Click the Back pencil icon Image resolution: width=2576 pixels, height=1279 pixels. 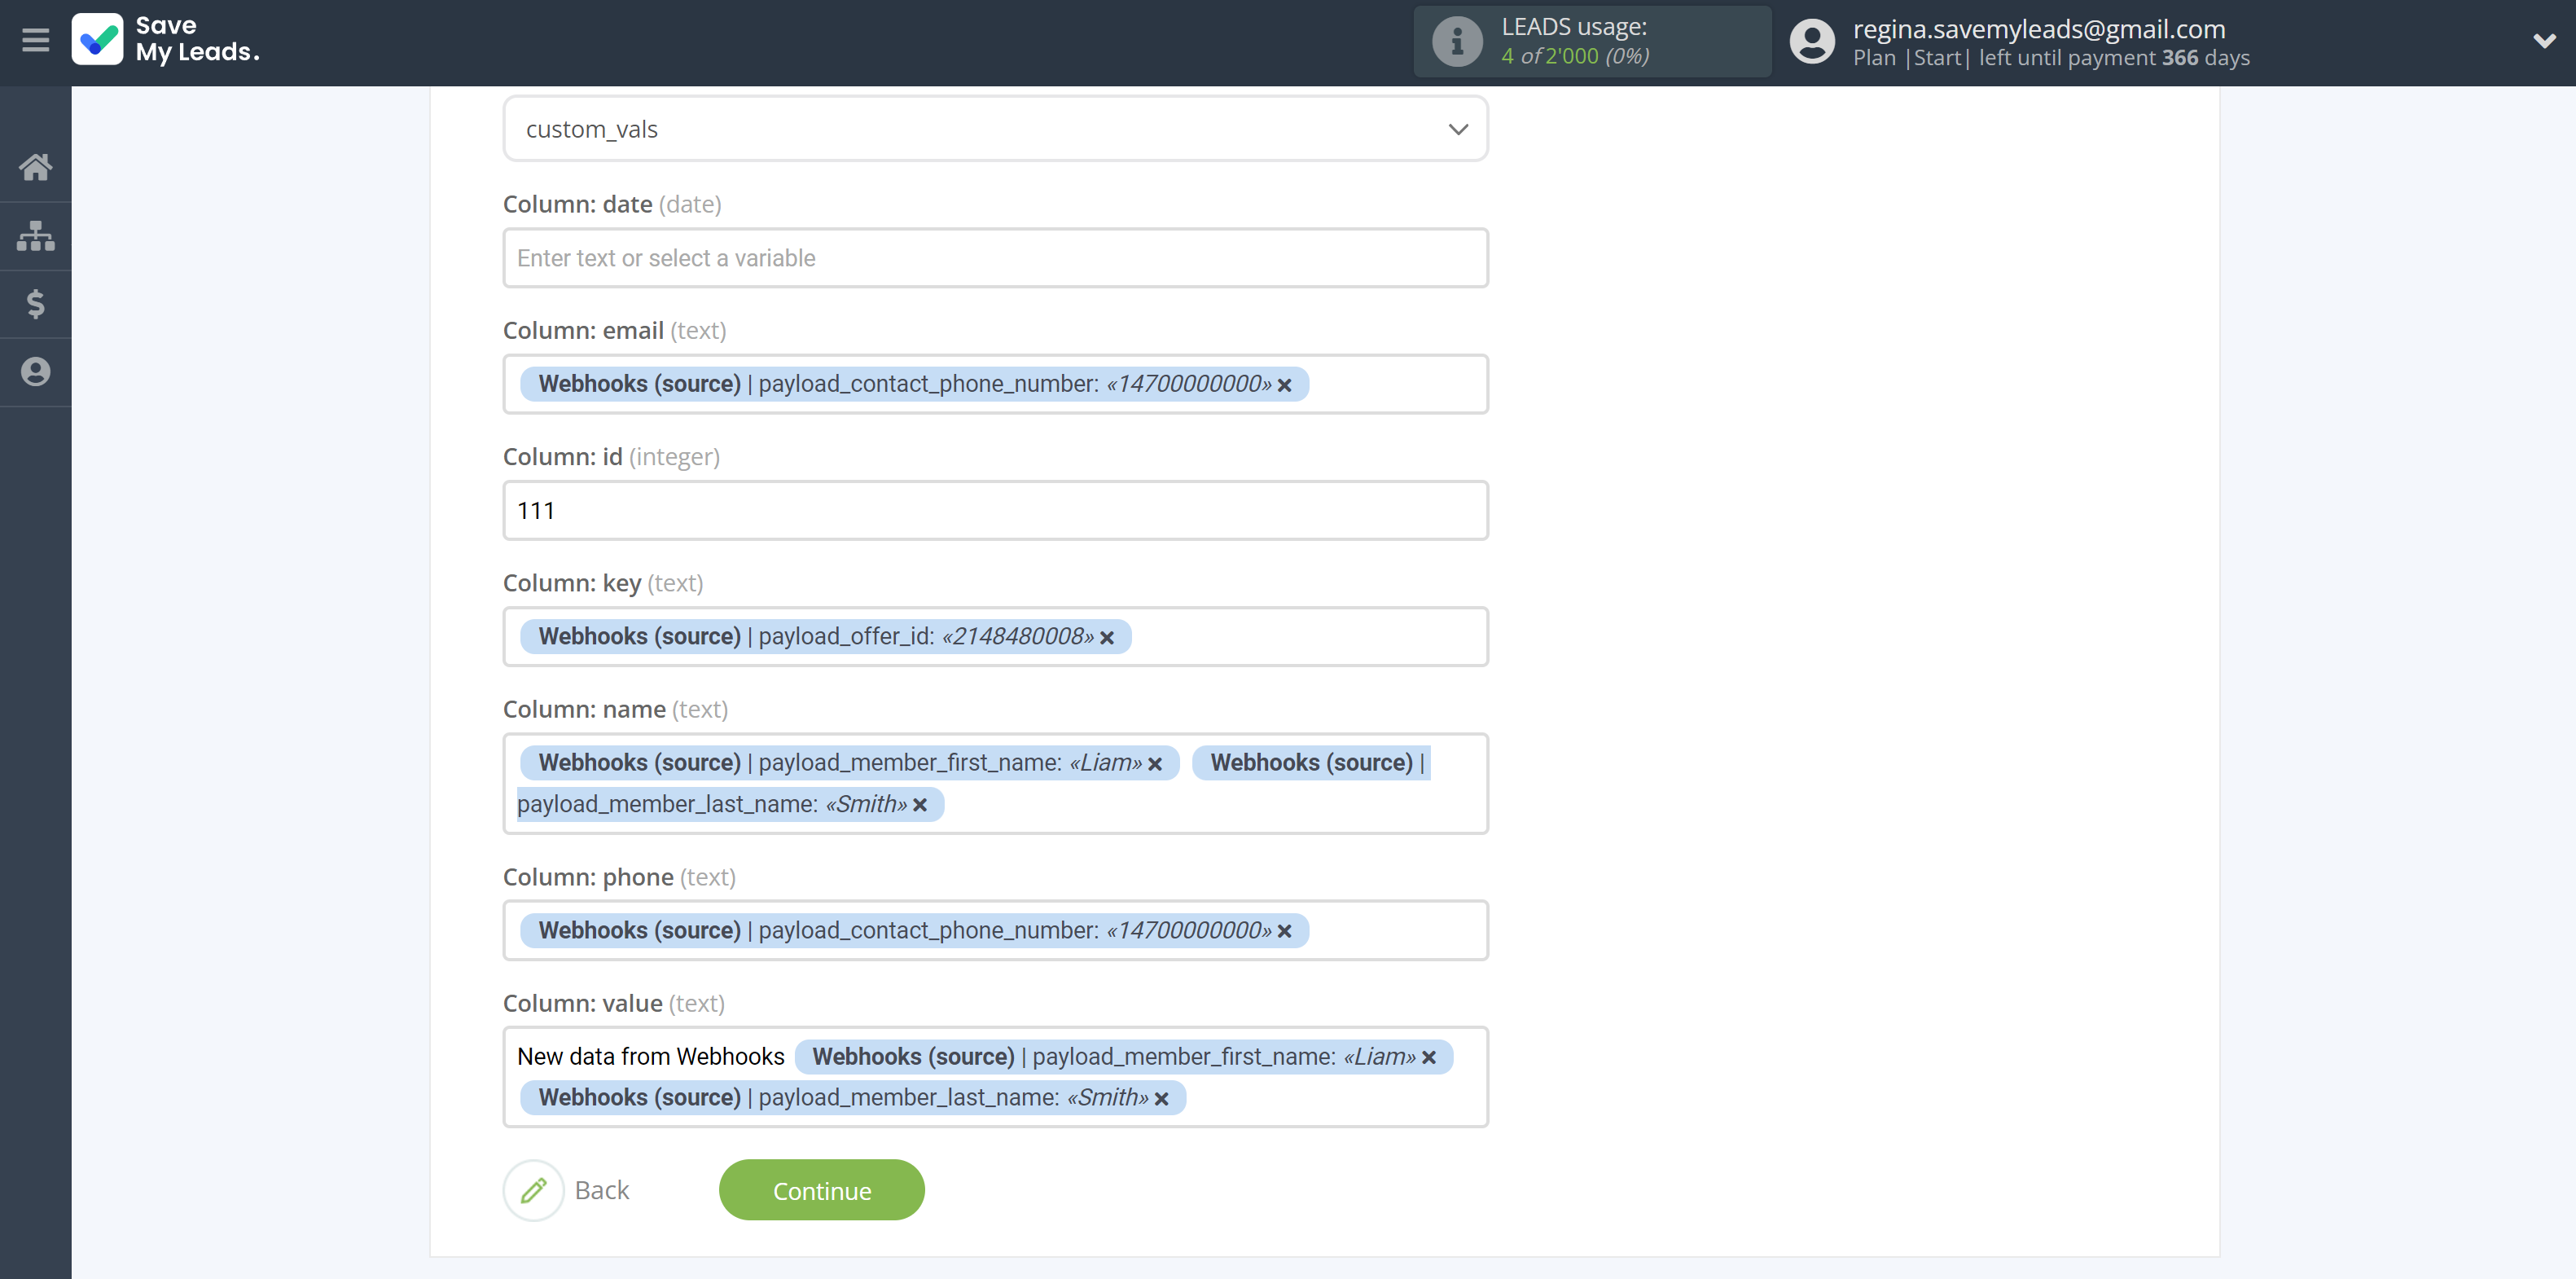pos(533,1190)
